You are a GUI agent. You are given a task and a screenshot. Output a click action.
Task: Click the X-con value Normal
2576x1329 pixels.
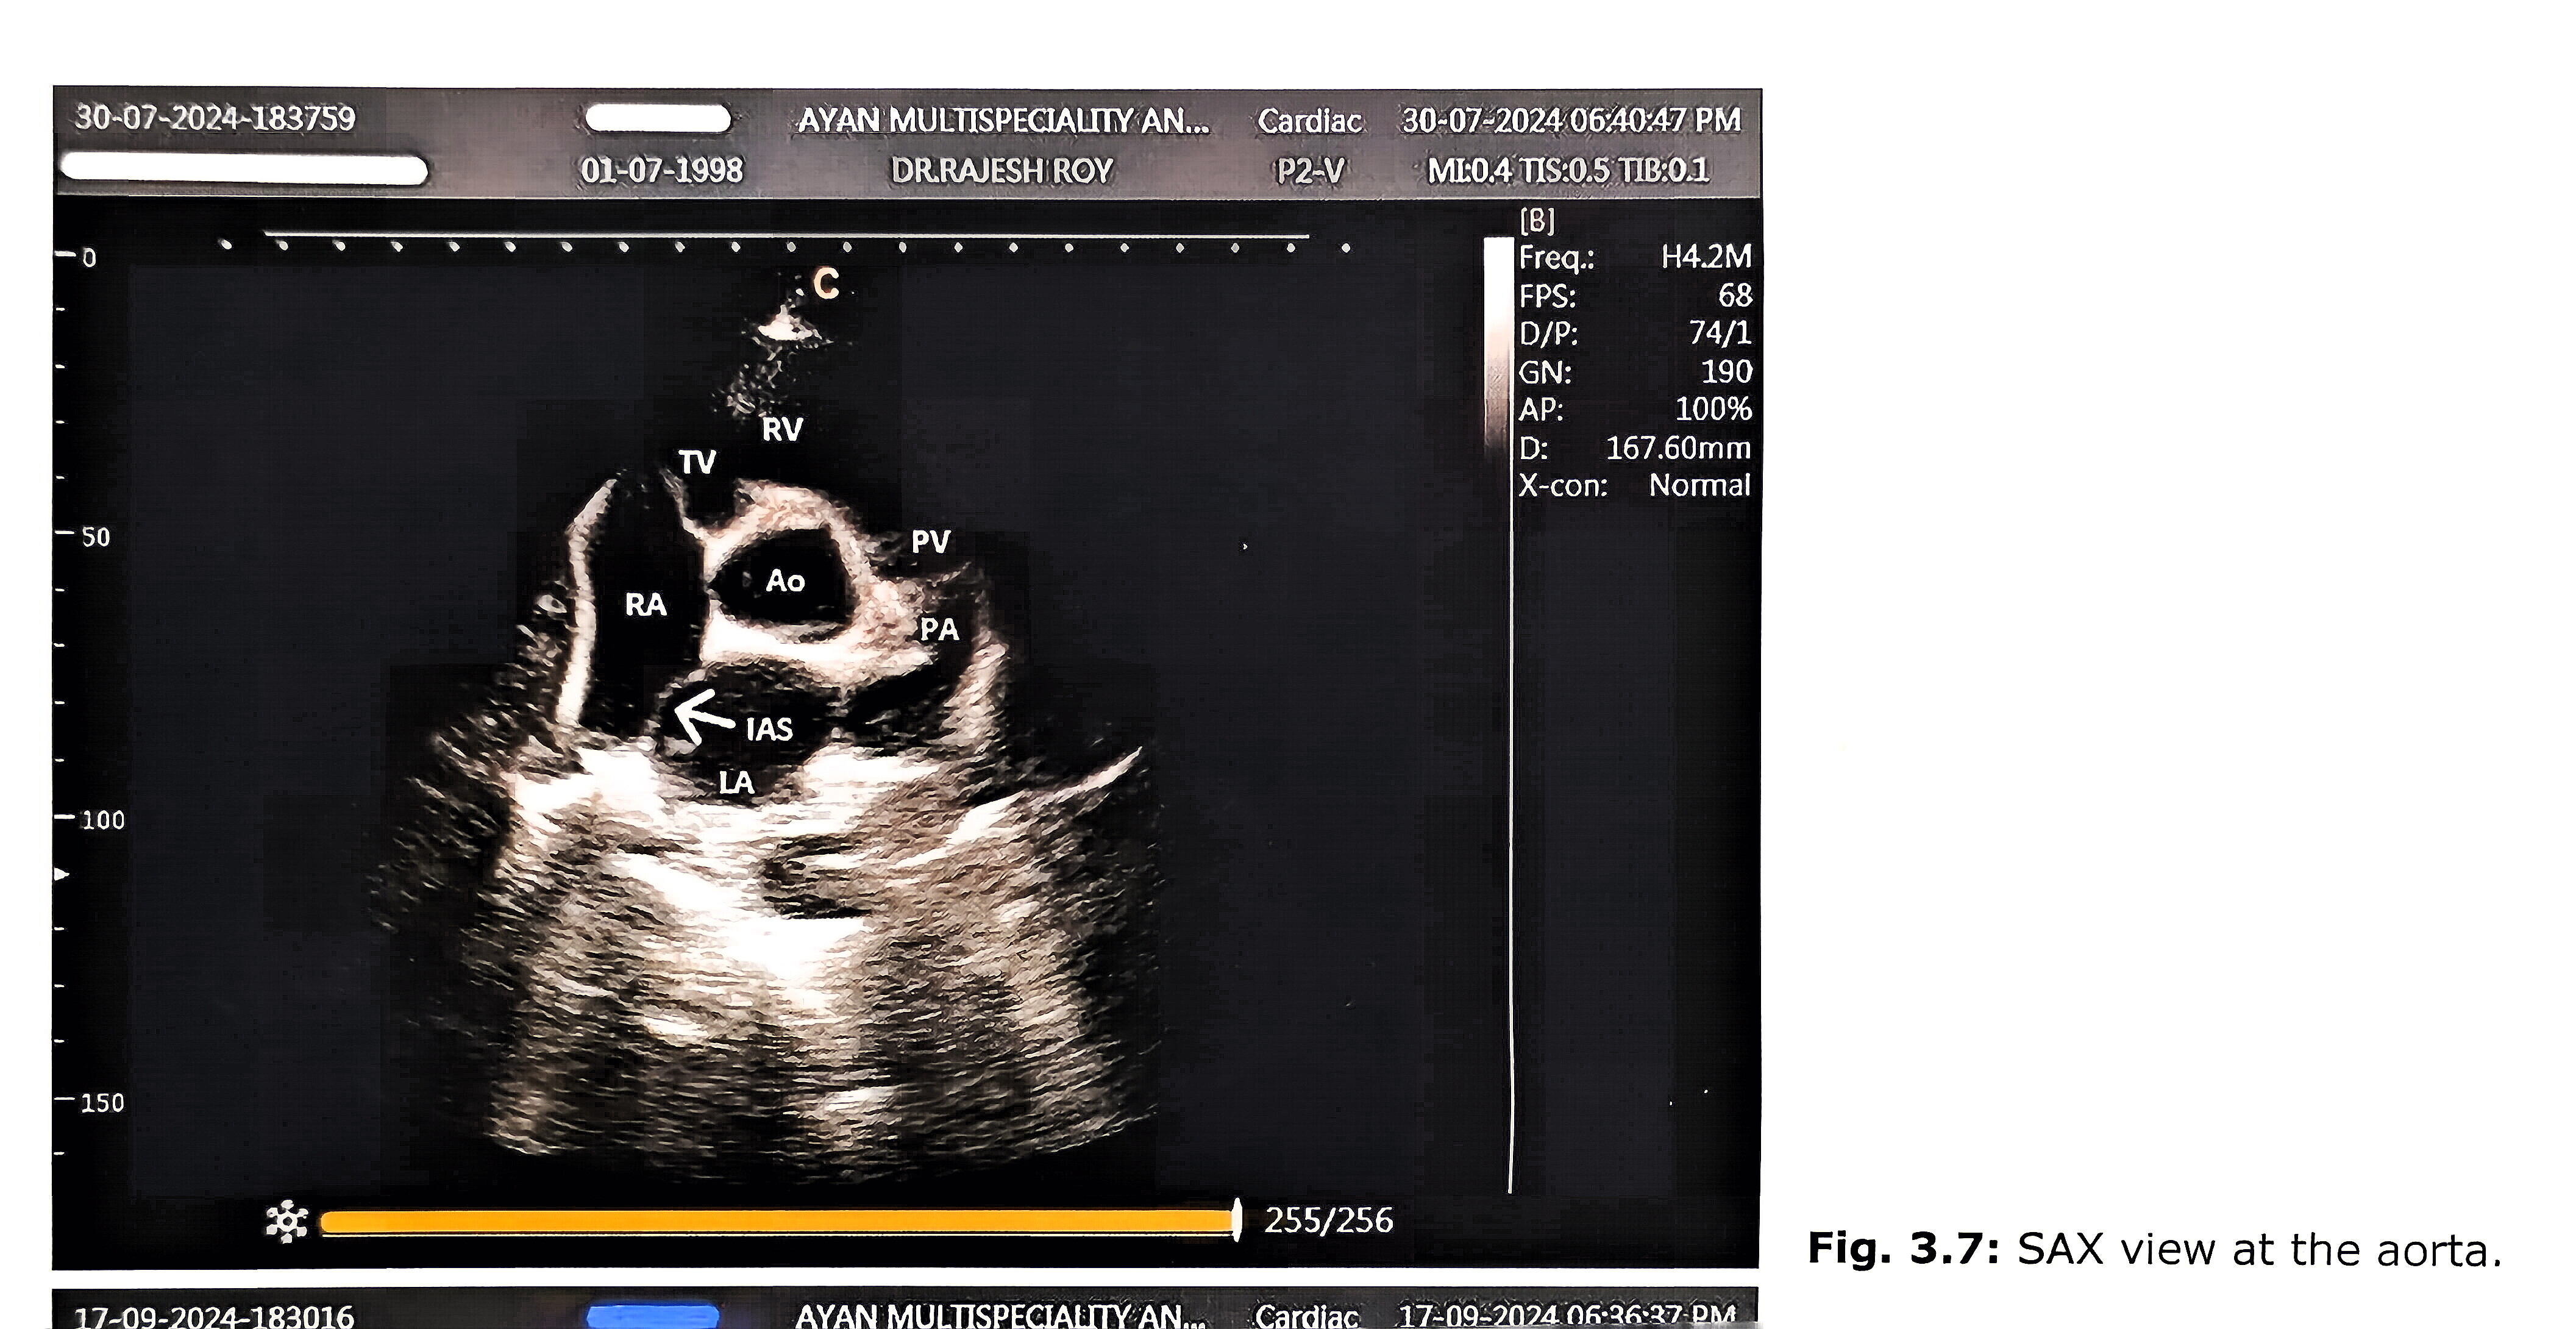(x=1699, y=485)
